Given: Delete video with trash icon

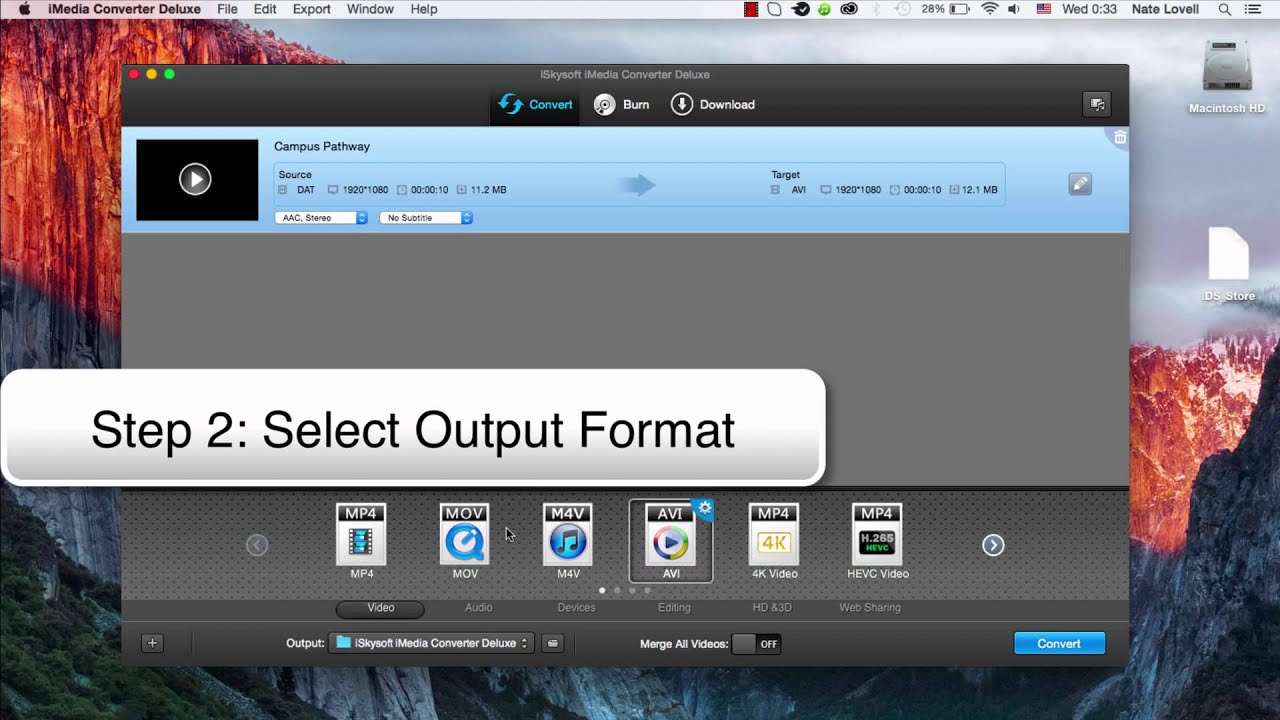Looking at the screenshot, I should point(1120,138).
